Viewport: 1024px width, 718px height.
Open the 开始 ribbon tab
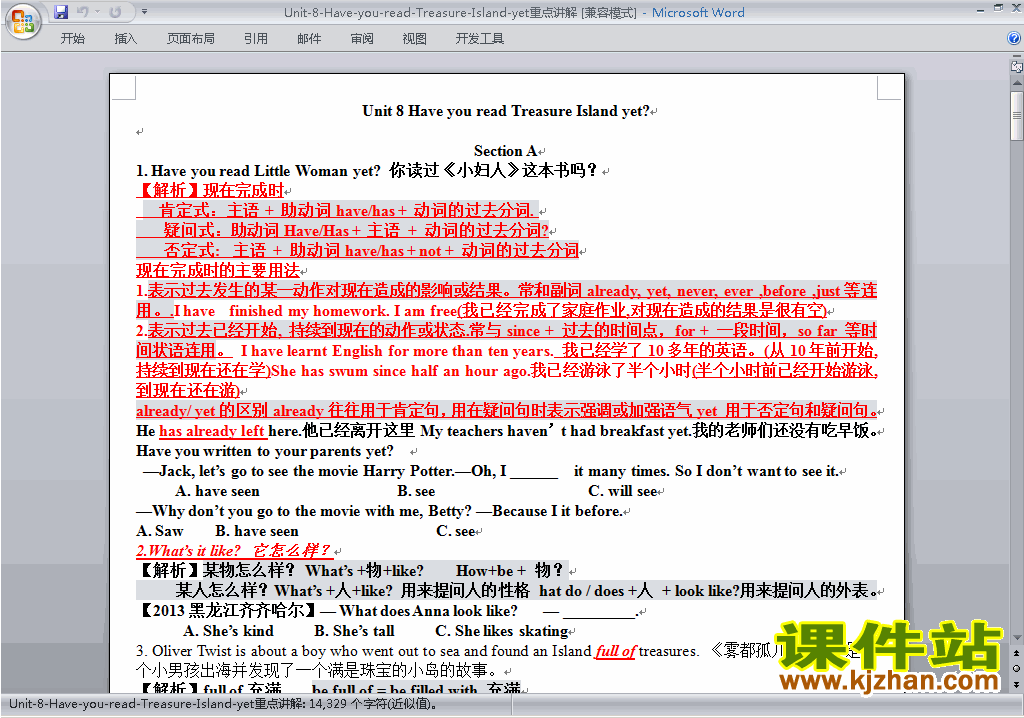(x=72, y=39)
